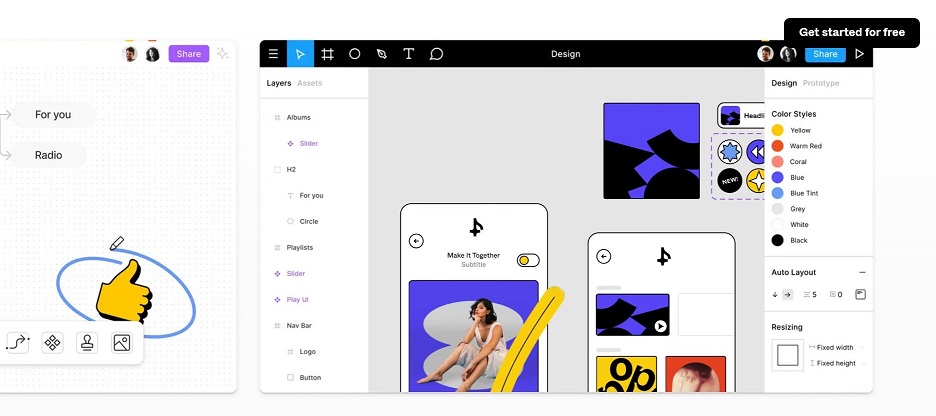Click the Radio node on FigJam board
This screenshot has height=416, width=936.
(x=49, y=155)
